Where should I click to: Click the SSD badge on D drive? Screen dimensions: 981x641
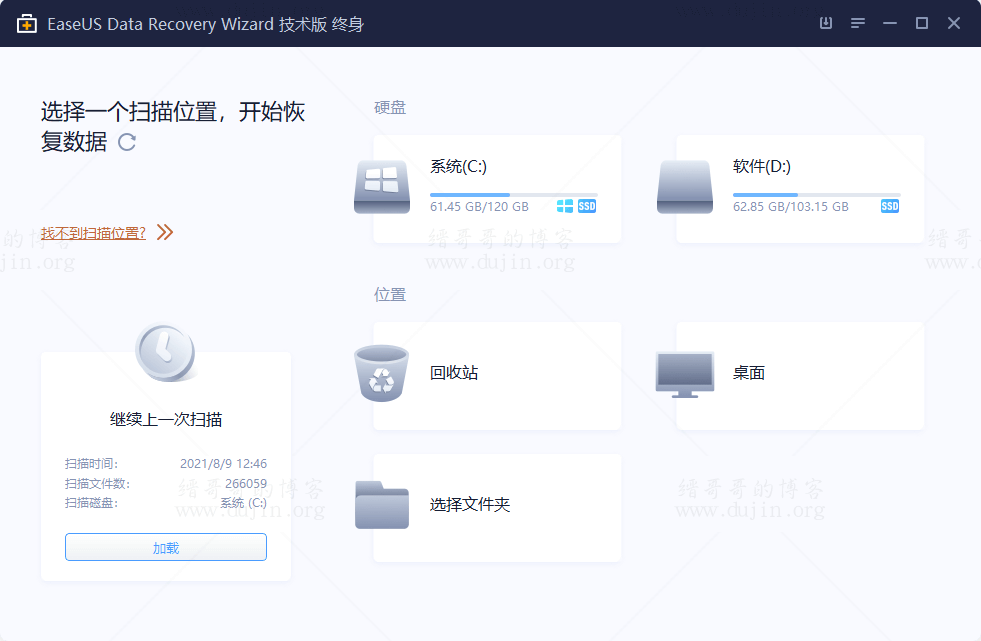click(x=890, y=206)
